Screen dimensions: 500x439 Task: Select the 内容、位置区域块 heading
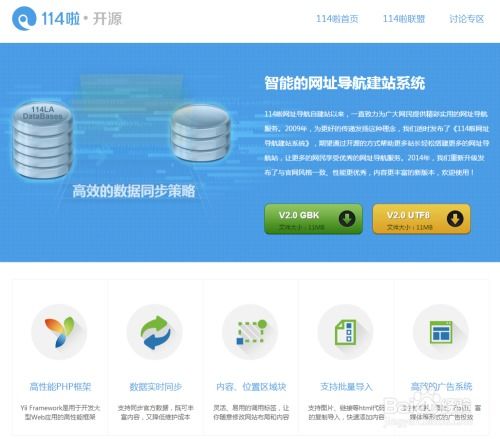[251, 387]
